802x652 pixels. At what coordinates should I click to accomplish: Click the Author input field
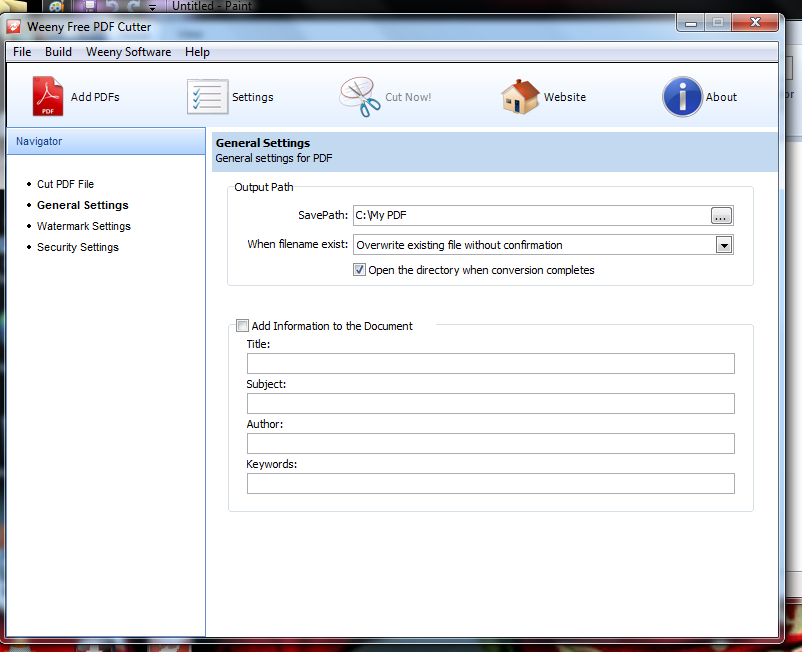tap(491, 443)
